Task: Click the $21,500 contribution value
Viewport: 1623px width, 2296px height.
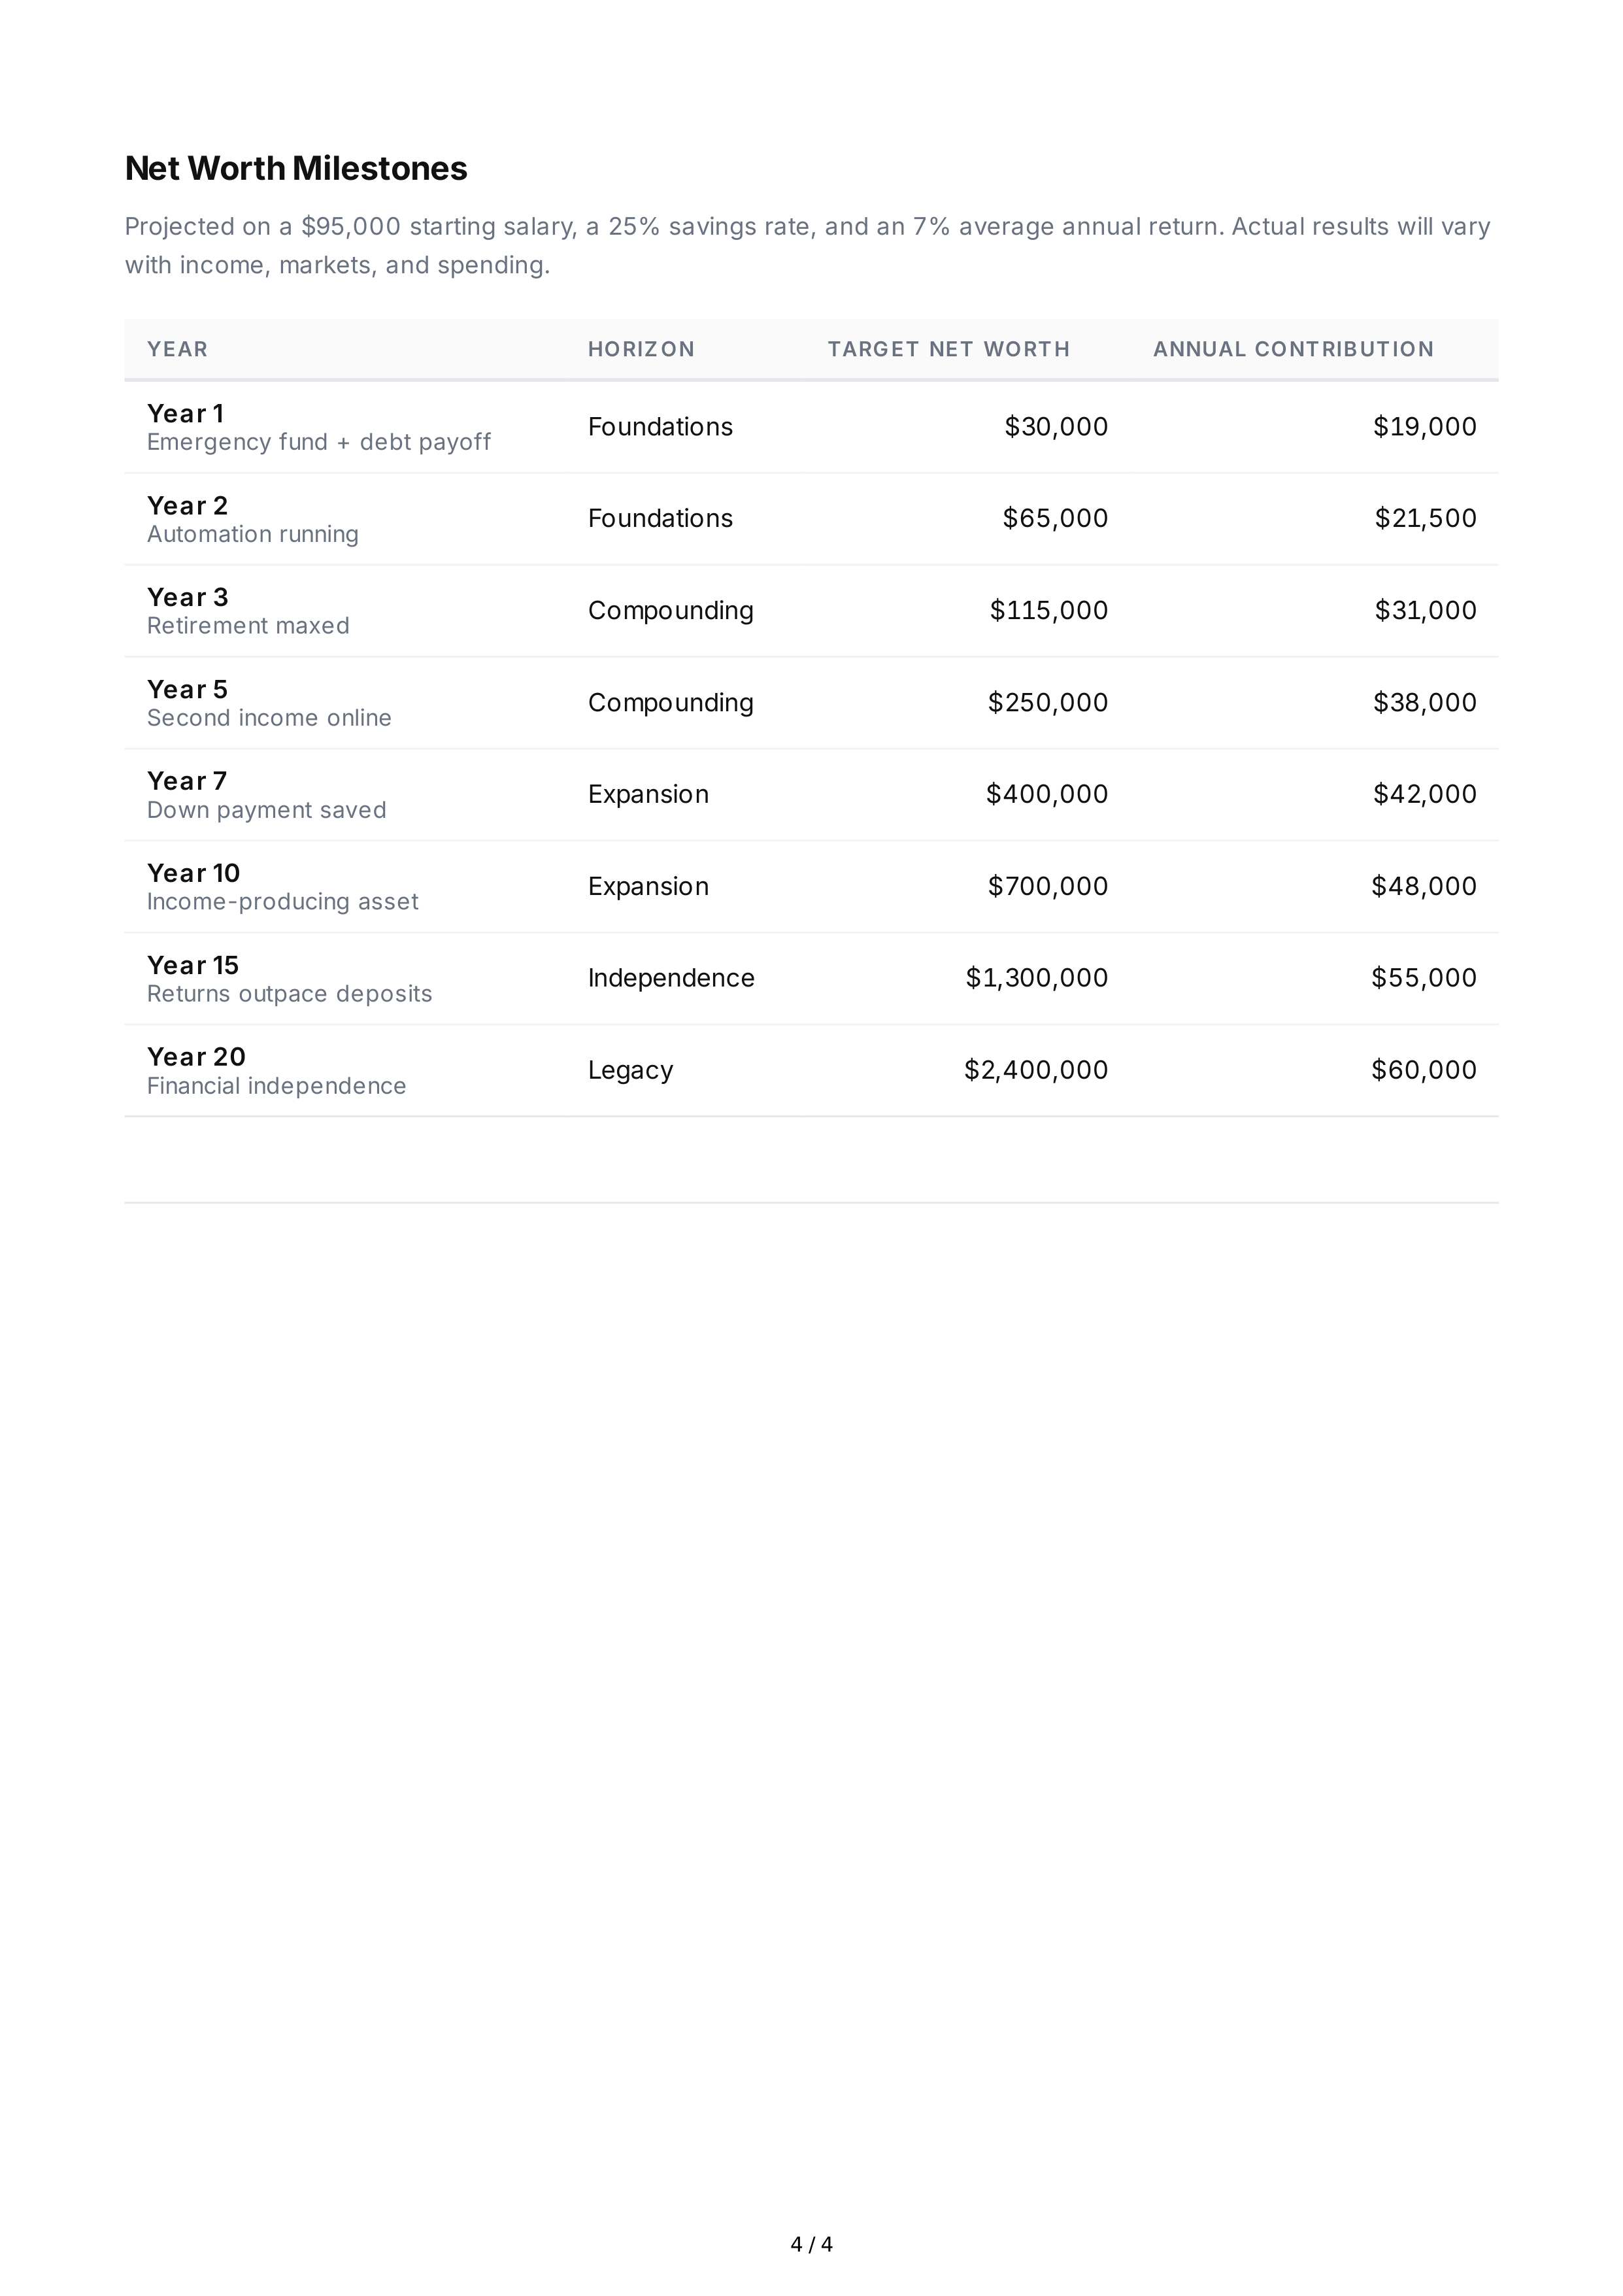Action: (x=1425, y=518)
